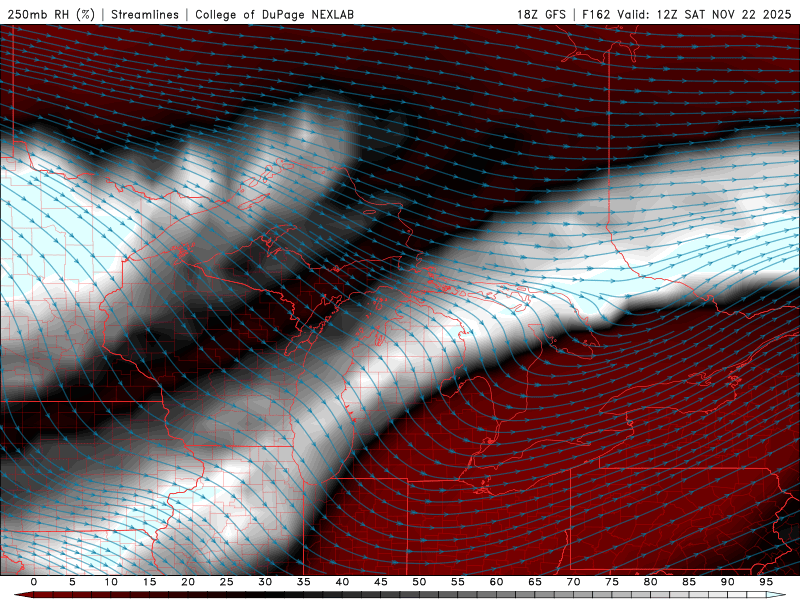Click the "F162" forecast hour label

596,14
